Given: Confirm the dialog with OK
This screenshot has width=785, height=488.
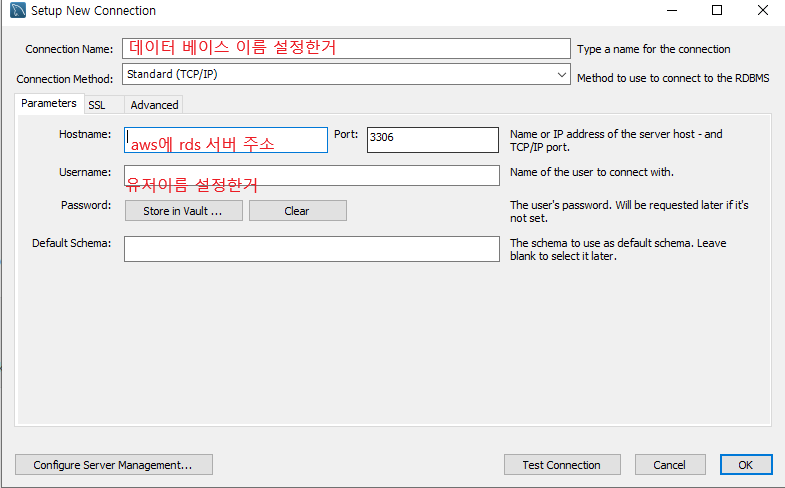Looking at the screenshot, I should 746,465.
